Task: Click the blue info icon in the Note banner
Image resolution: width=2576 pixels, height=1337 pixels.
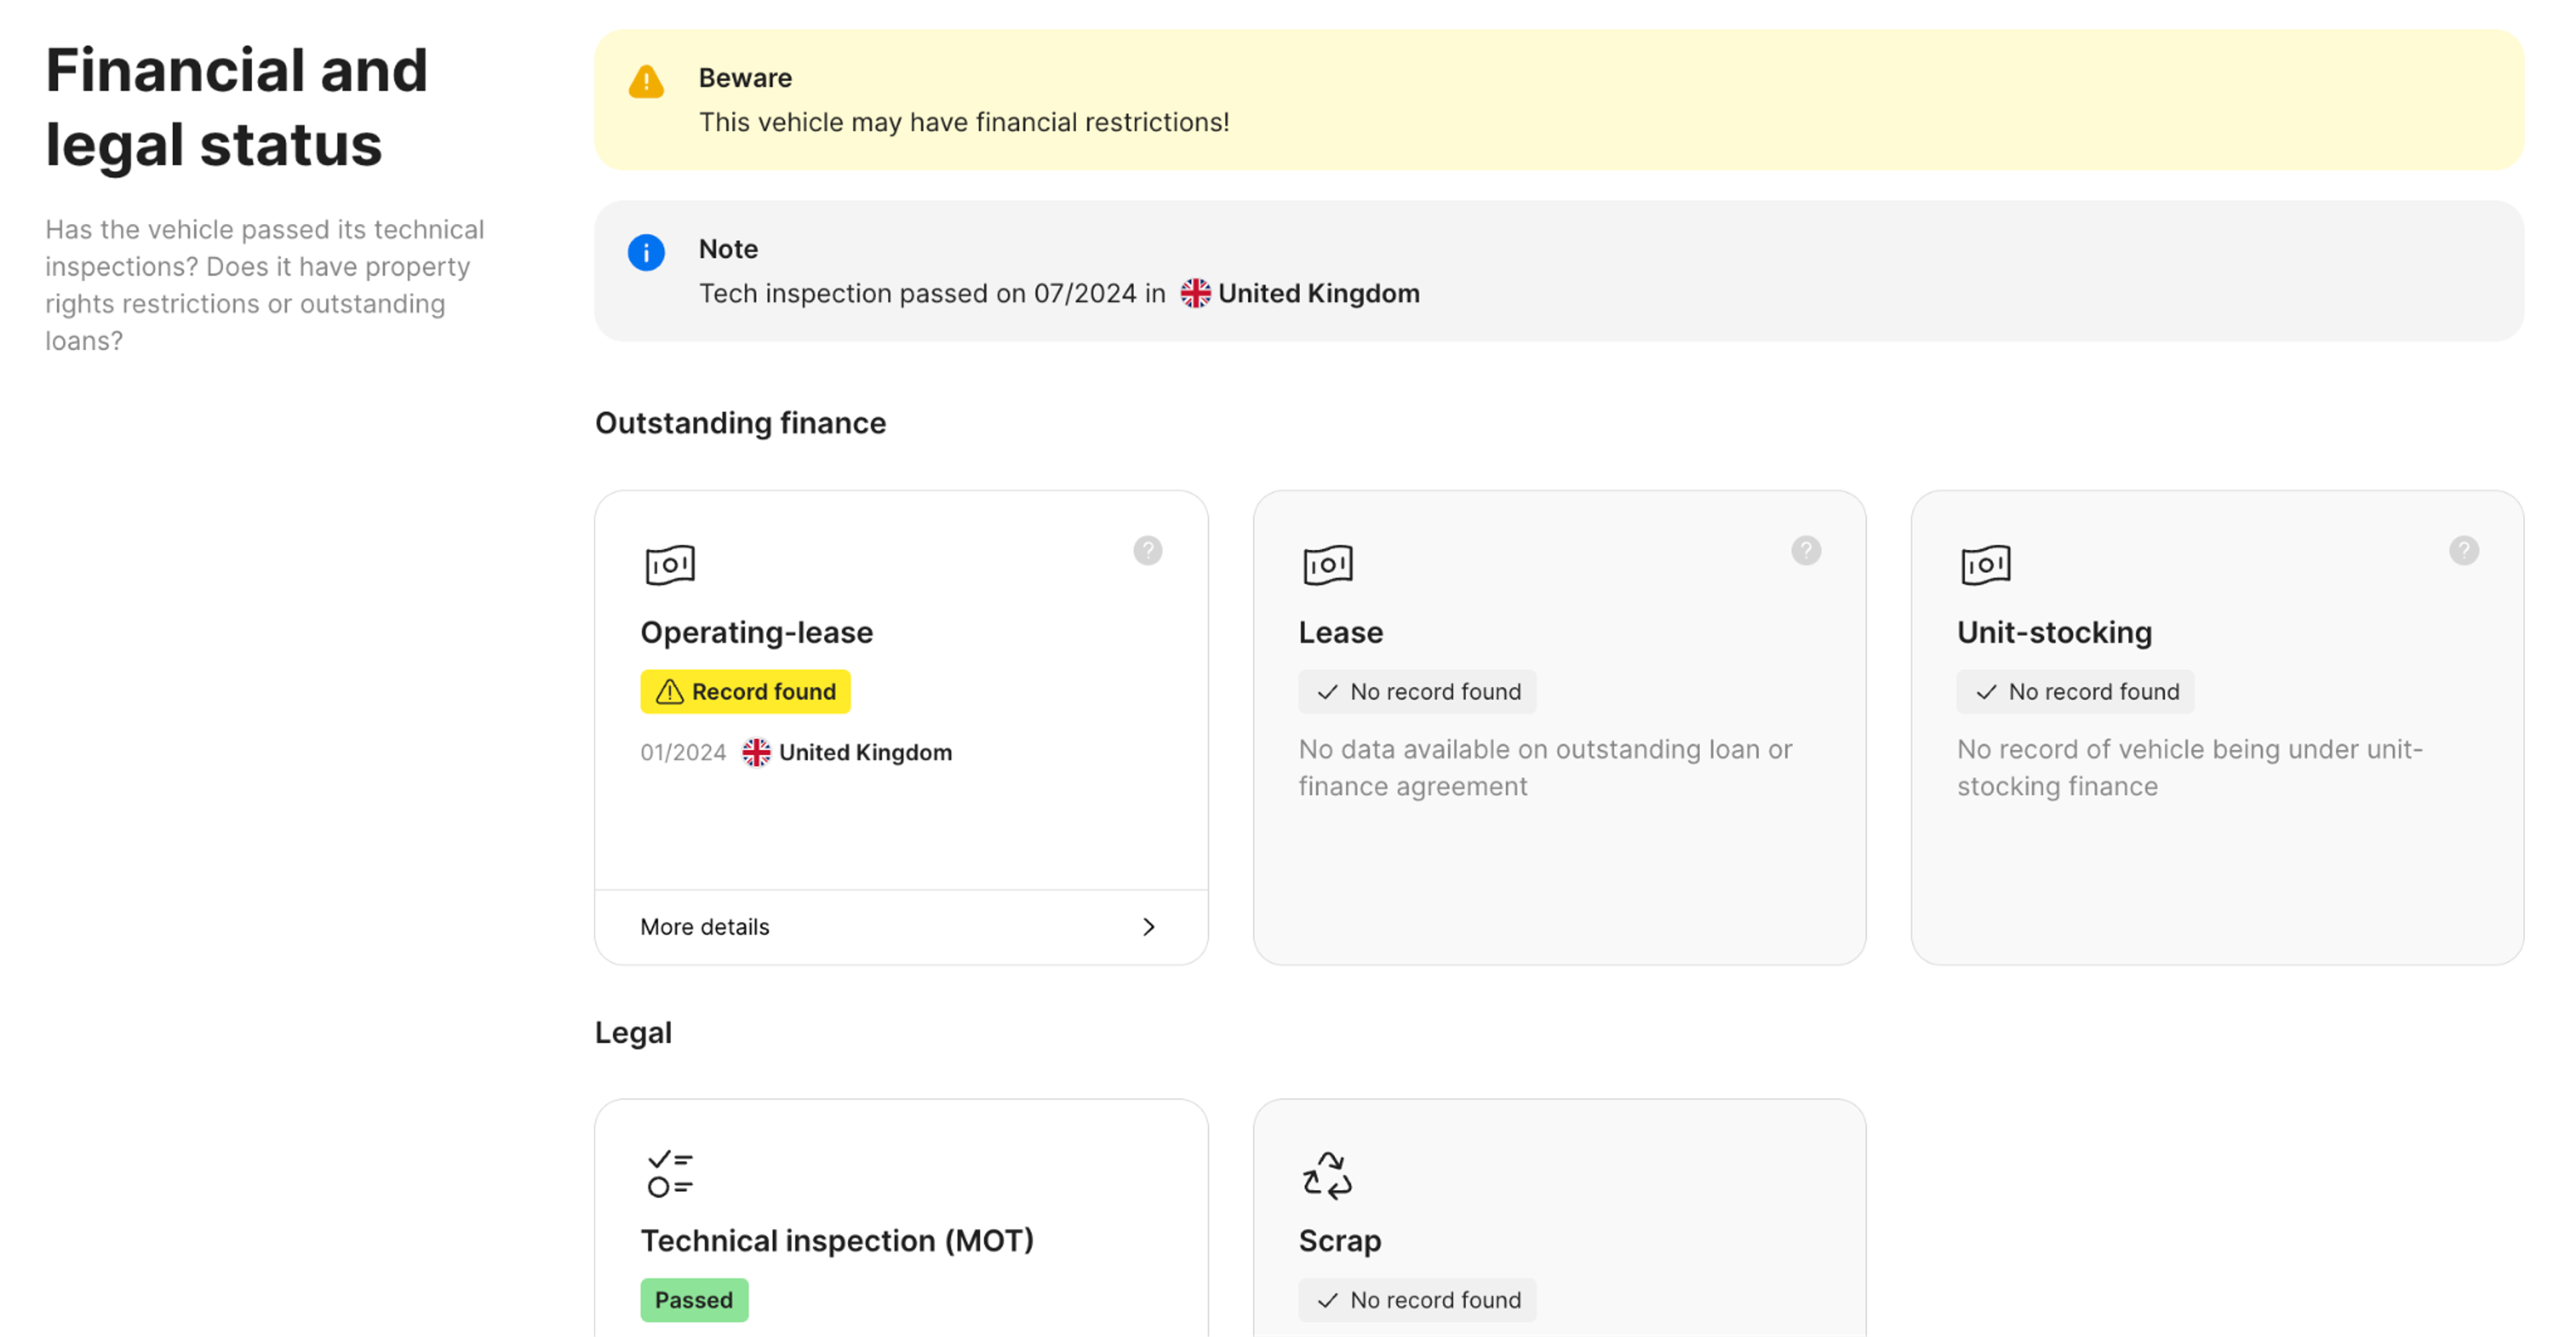Action: (x=646, y=253)
